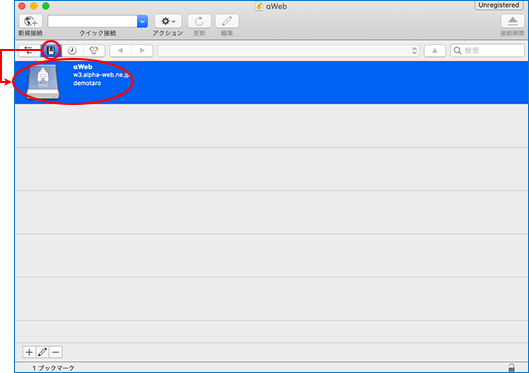Switch to the outline browser view
The width and height of the screenshot is (529, 373).
[29, 51]
